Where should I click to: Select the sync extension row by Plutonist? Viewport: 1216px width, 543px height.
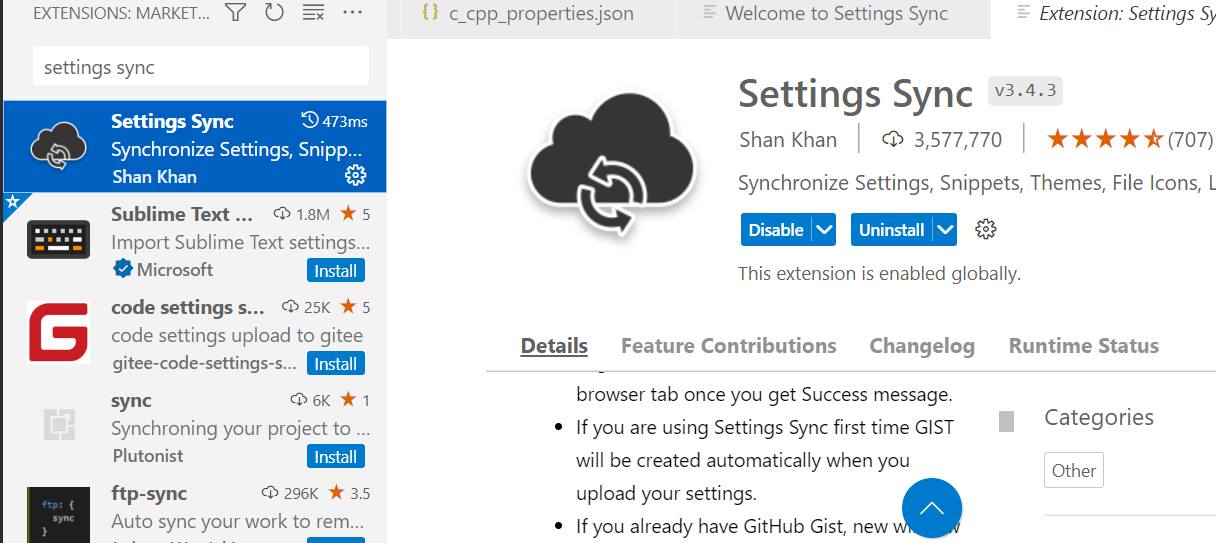pos(194,426)
